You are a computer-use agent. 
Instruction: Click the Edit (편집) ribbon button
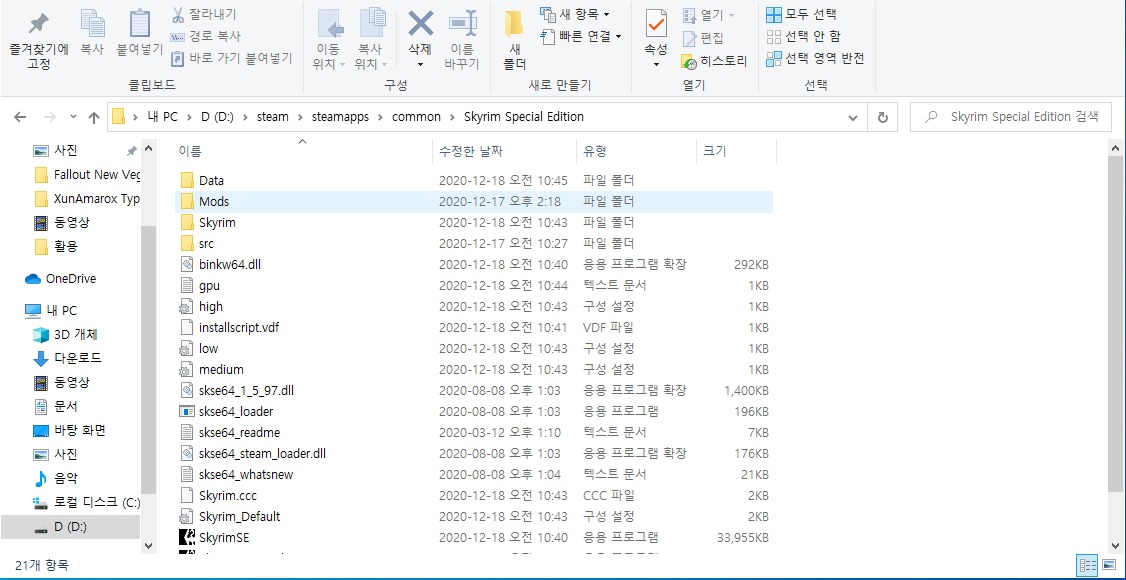(x=702, y=38)
